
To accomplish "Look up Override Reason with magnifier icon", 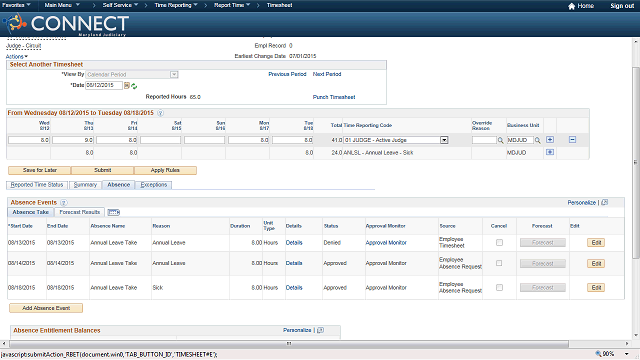I will click(x=500, y=140).
